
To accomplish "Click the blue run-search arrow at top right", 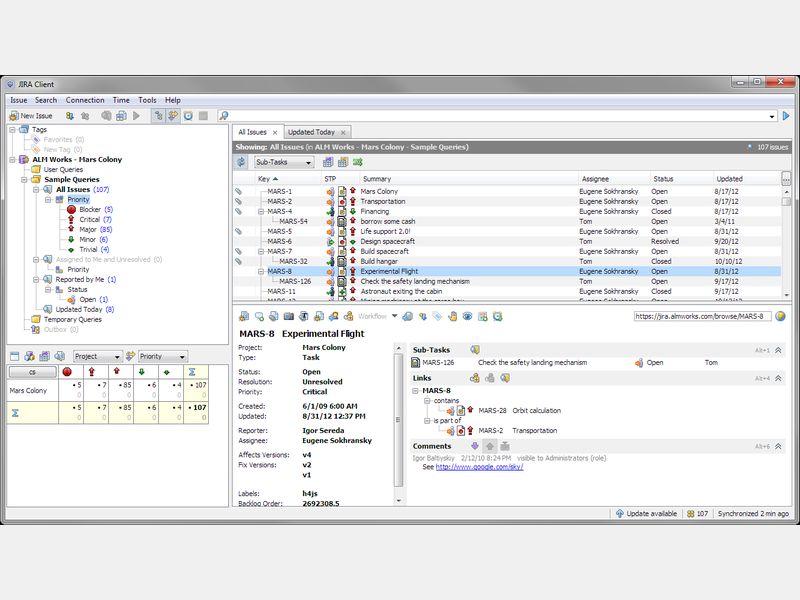I will pyautogui.click(x=786, y=116).
